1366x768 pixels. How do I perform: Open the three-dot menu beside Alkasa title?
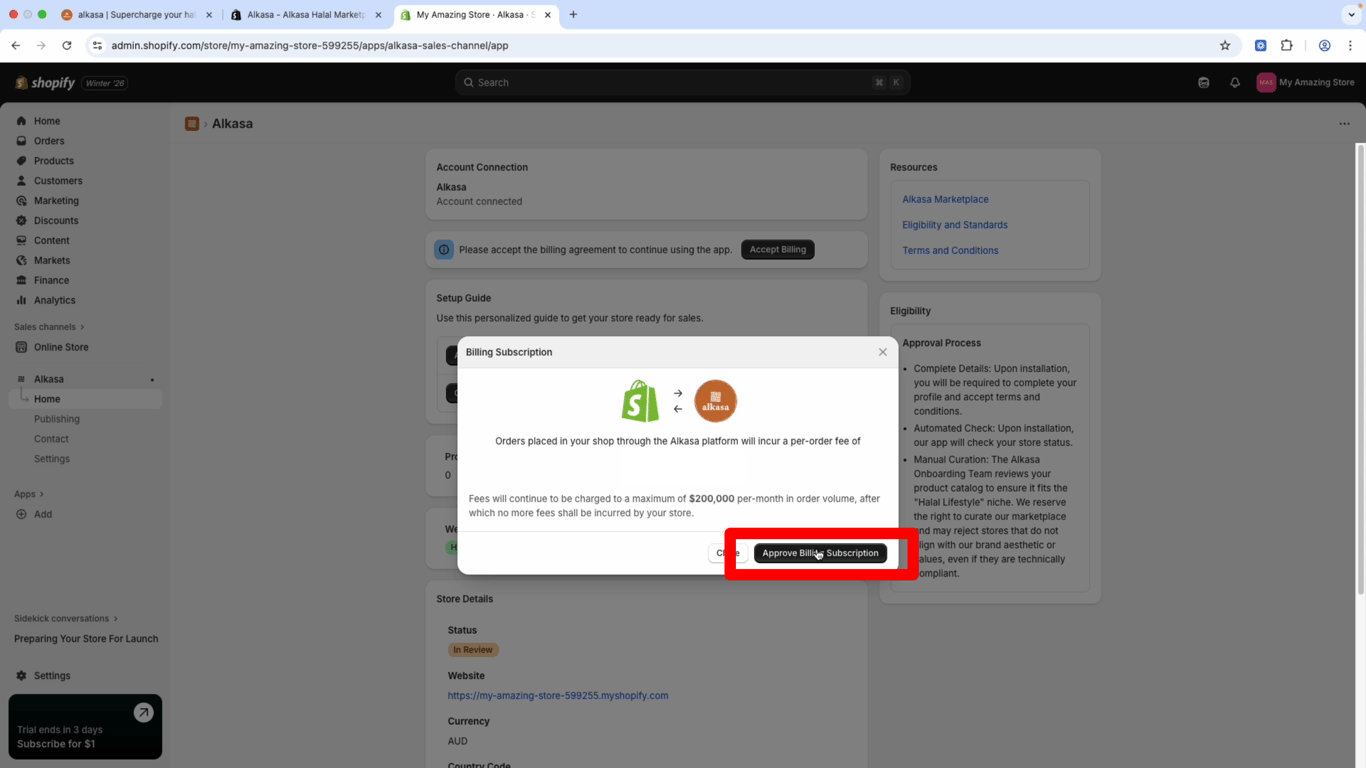click(1344, 124)
